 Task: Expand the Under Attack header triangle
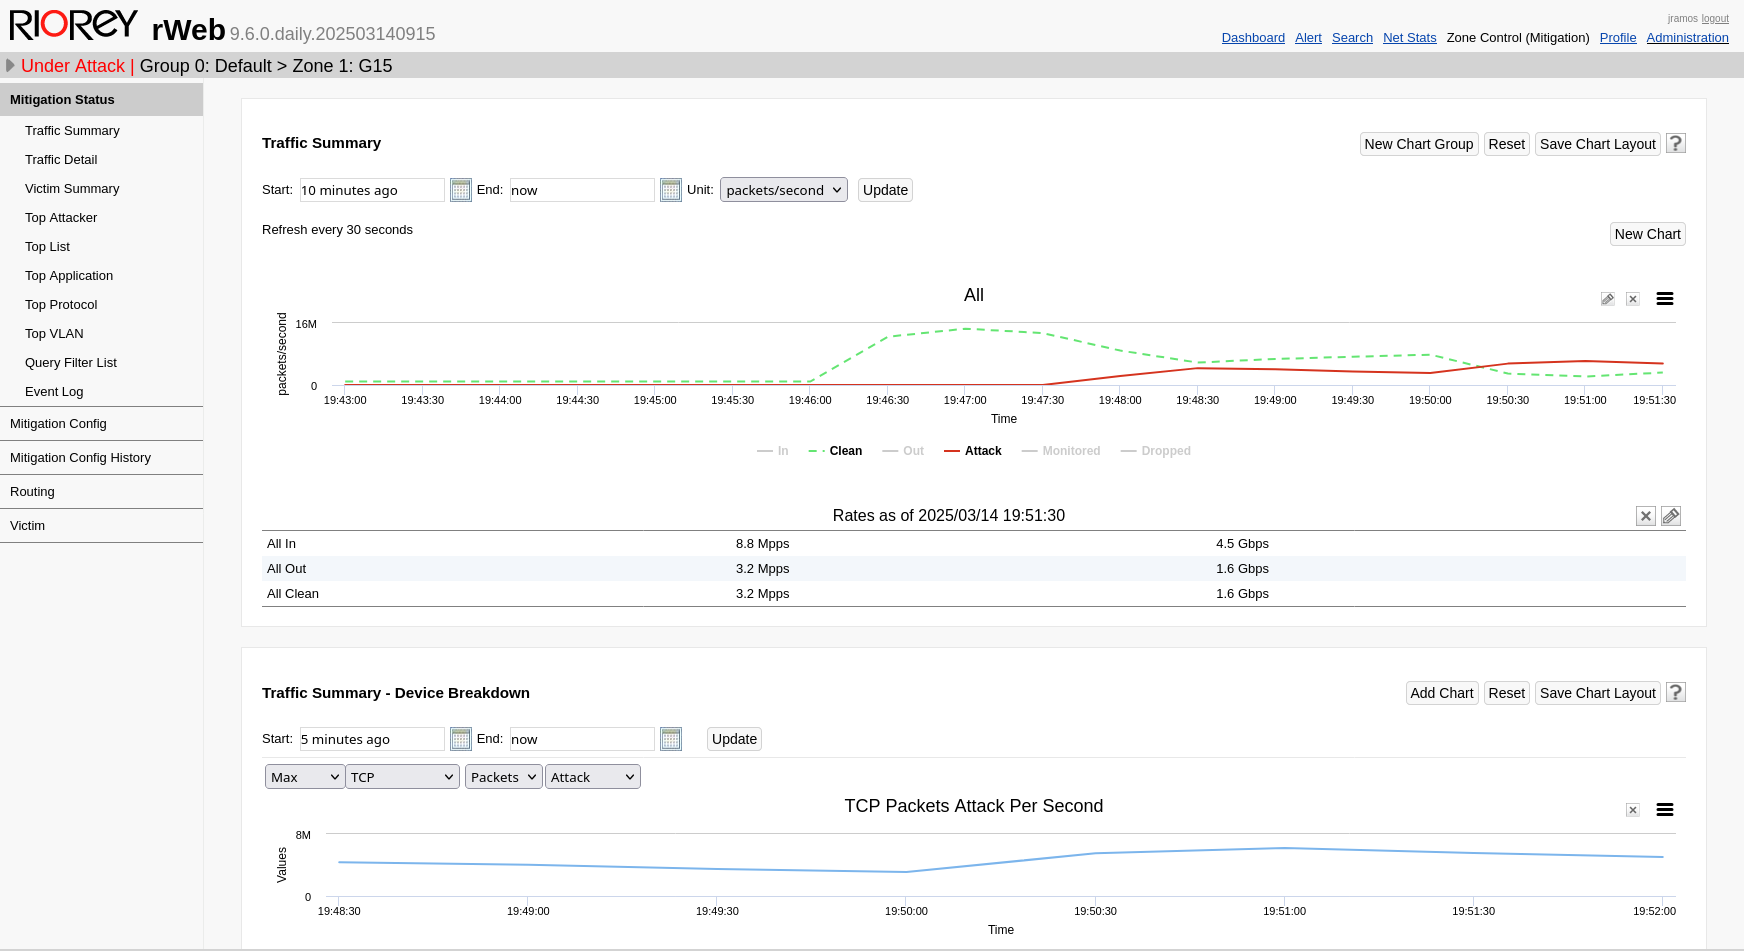click(x=10, y=66)
